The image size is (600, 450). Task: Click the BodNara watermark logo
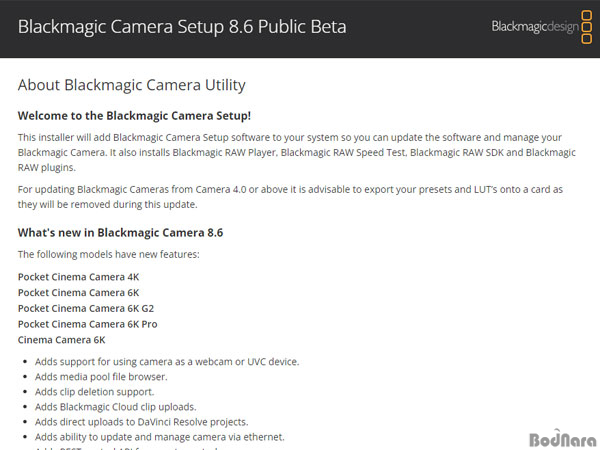tap(562, 439)
